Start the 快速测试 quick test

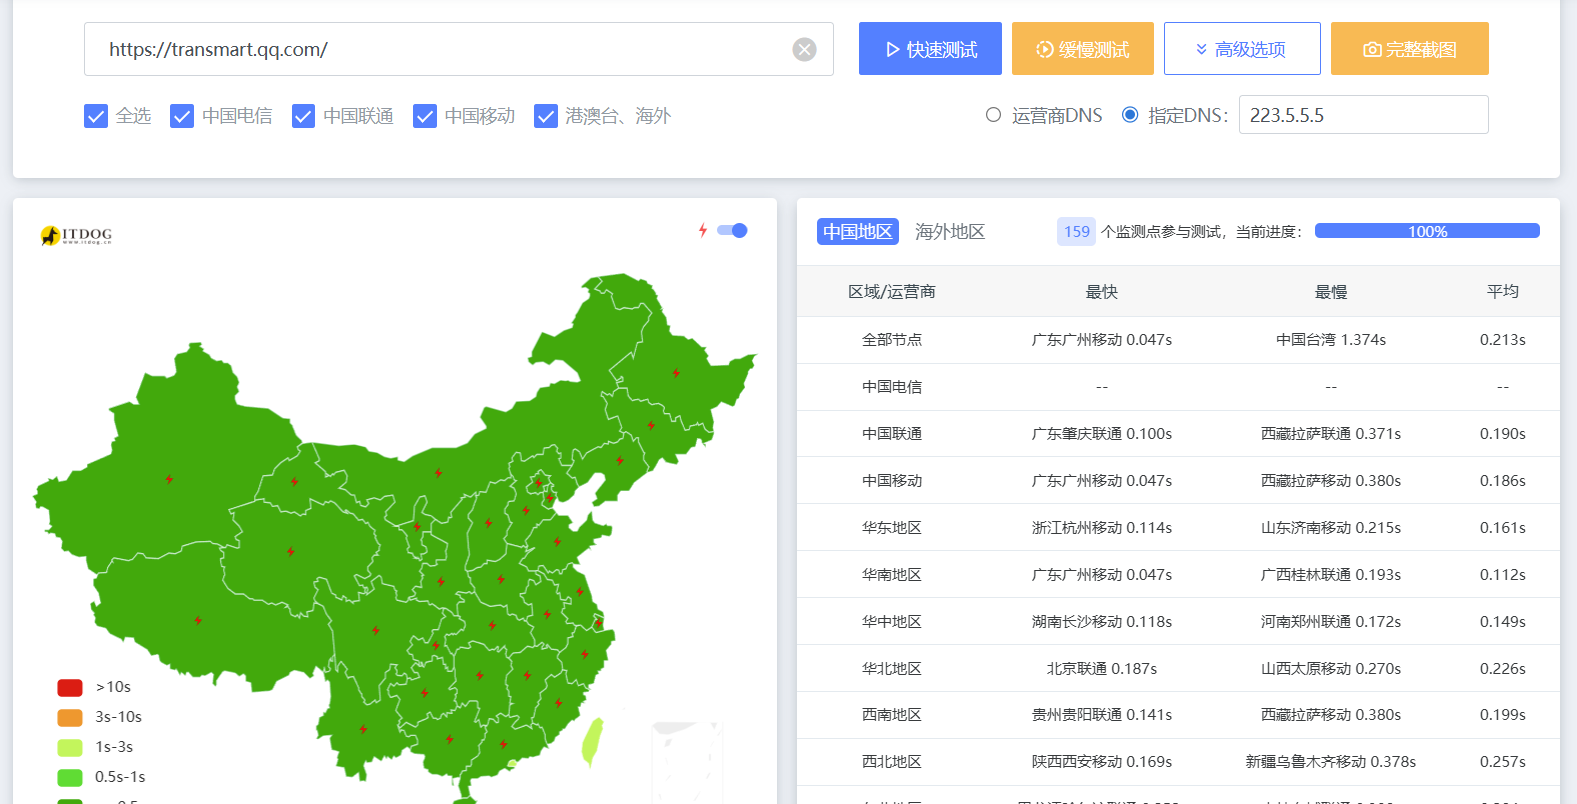(930, 49)
